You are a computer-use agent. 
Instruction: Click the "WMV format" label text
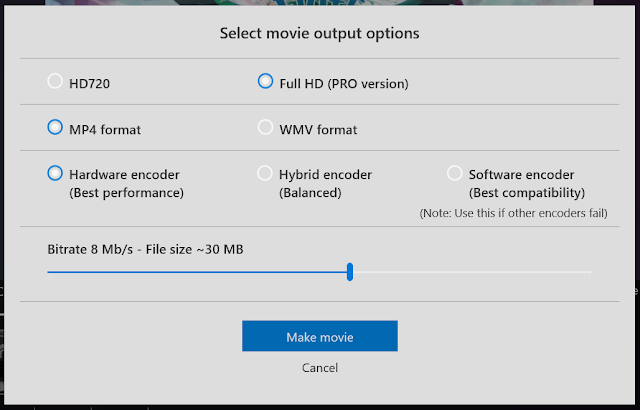pos(318,129)
